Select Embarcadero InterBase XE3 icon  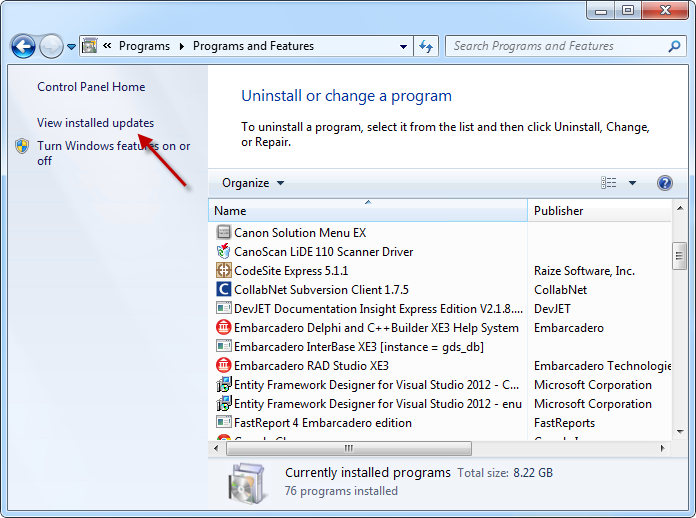pyautogui.click(x=224, y=346)
